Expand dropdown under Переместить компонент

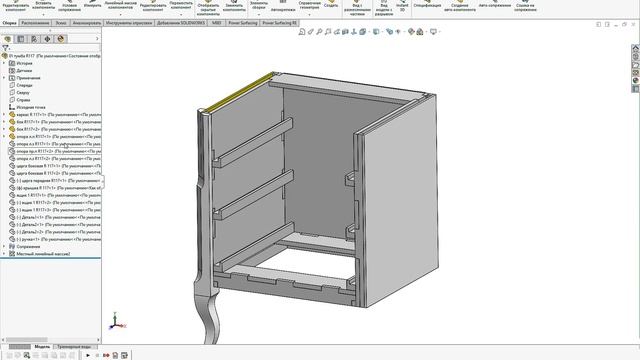pyautogui.click(x=181, y=14)
